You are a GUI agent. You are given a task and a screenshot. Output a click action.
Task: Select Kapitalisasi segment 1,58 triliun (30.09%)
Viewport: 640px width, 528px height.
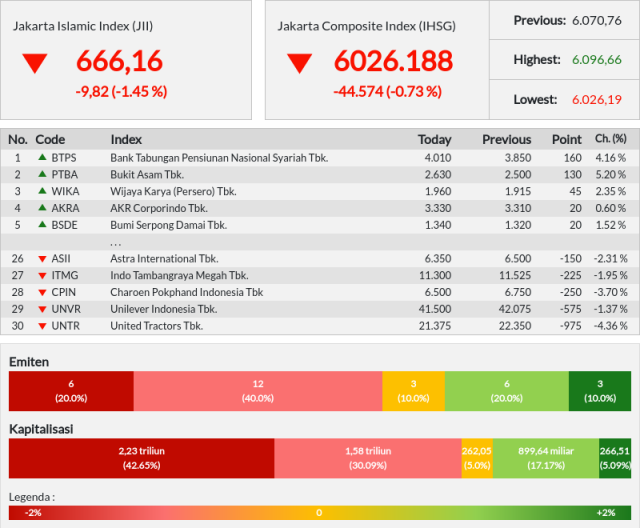point(368,458)
